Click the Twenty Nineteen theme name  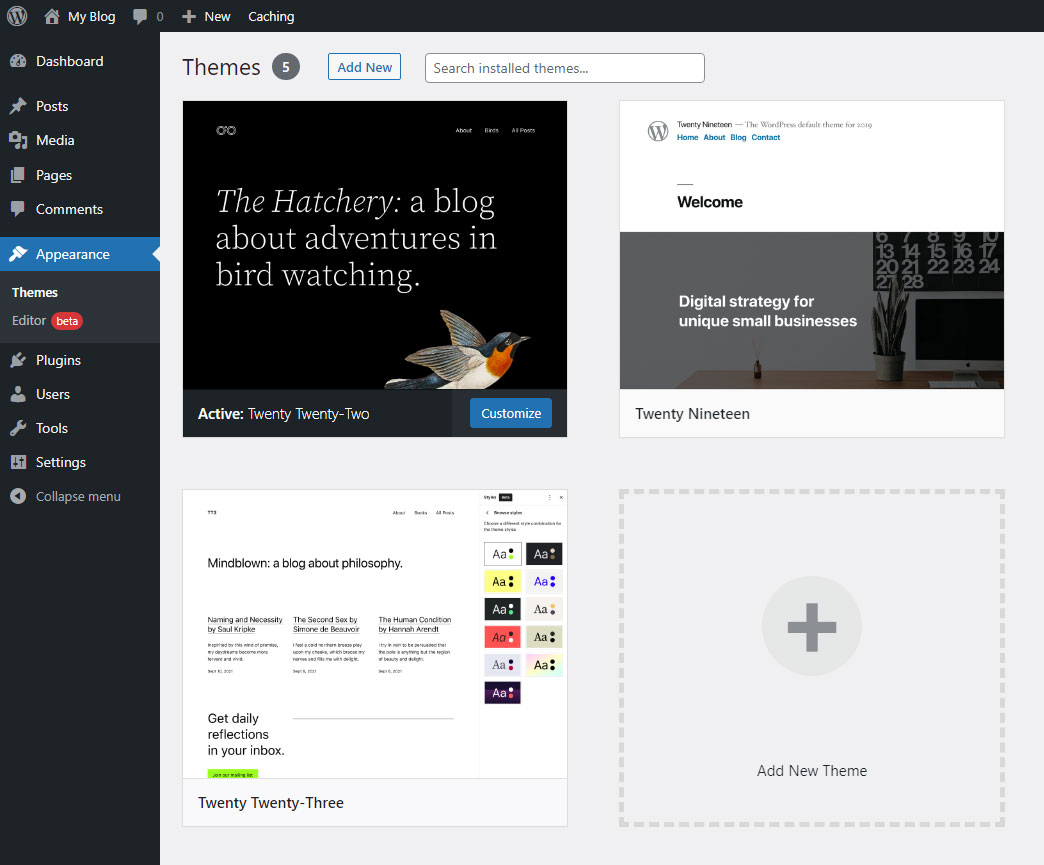click(692, 414)
